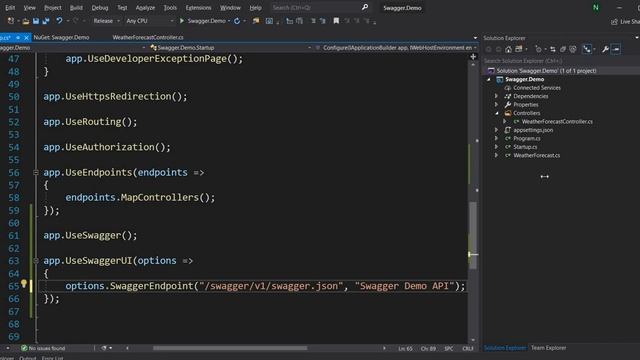The image size is (640, 360).
Task: Open the tab overflow dropdown arrow
Action: pos(475,38)
